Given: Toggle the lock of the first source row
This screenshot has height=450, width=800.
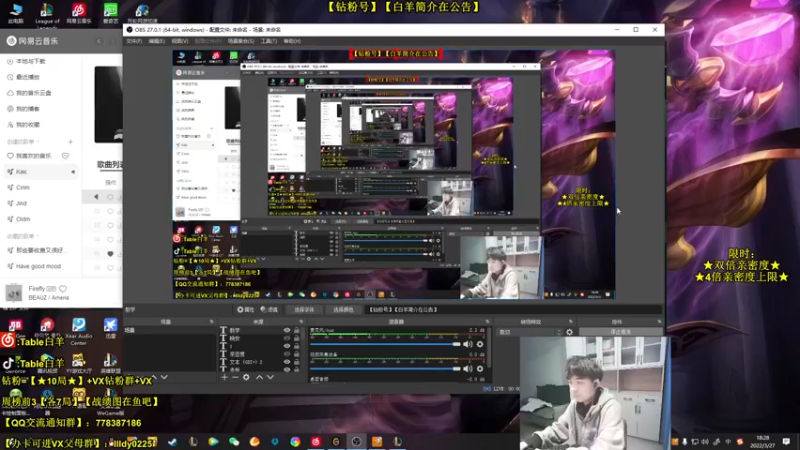Looking at the screenshot, I should pyautogui.click(x=296, y=331).
